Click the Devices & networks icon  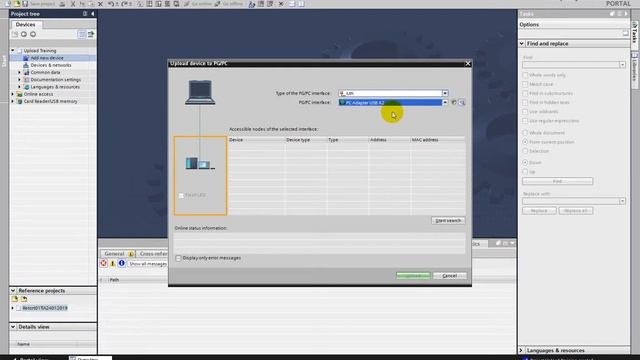tap(26, 65)
